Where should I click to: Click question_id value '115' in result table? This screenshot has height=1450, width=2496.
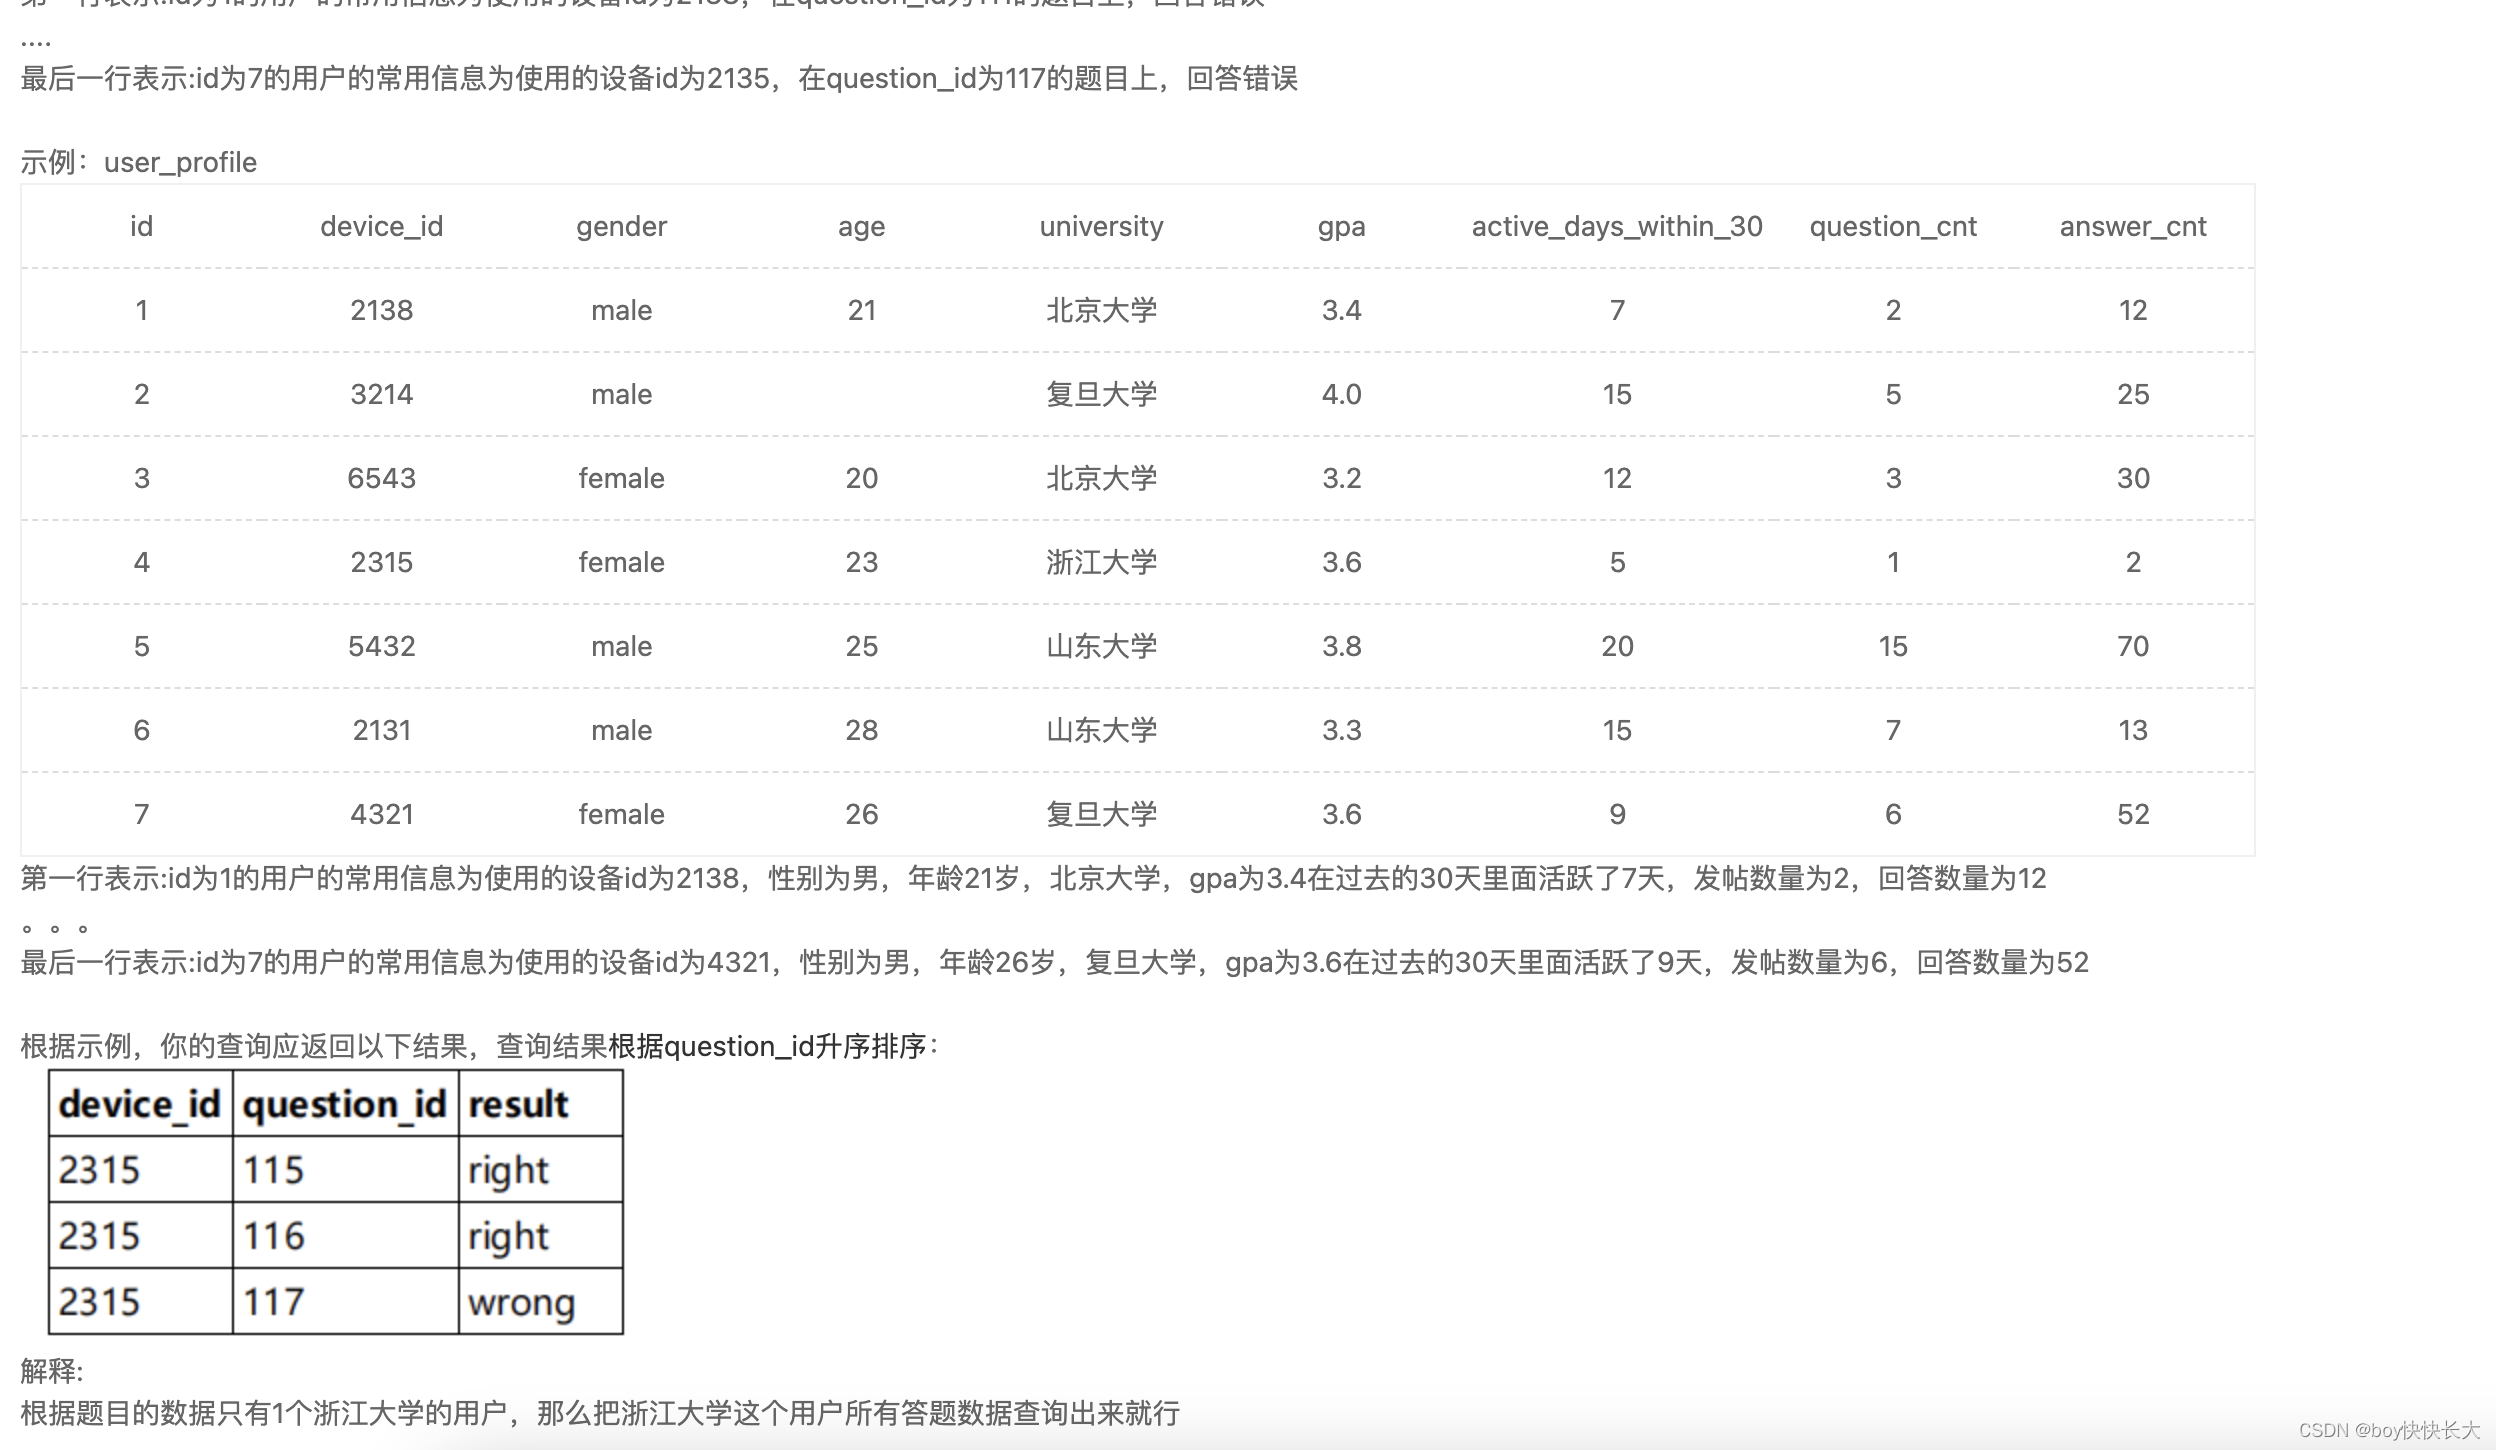(273, 1170)
